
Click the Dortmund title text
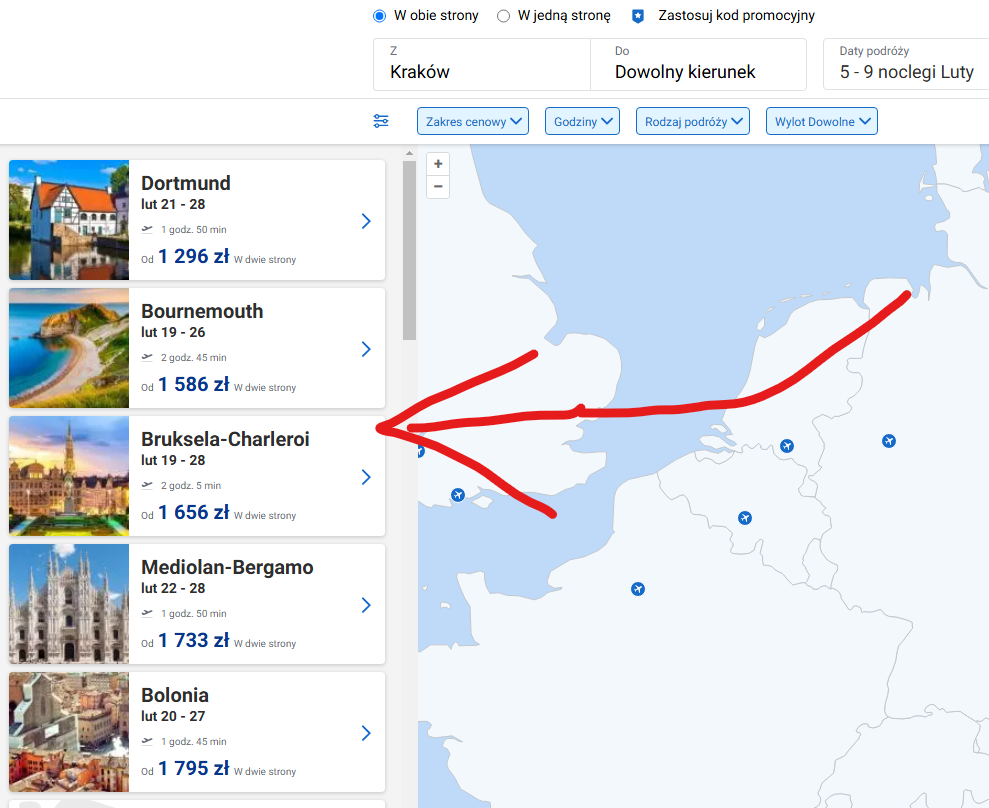coord(185,183)
